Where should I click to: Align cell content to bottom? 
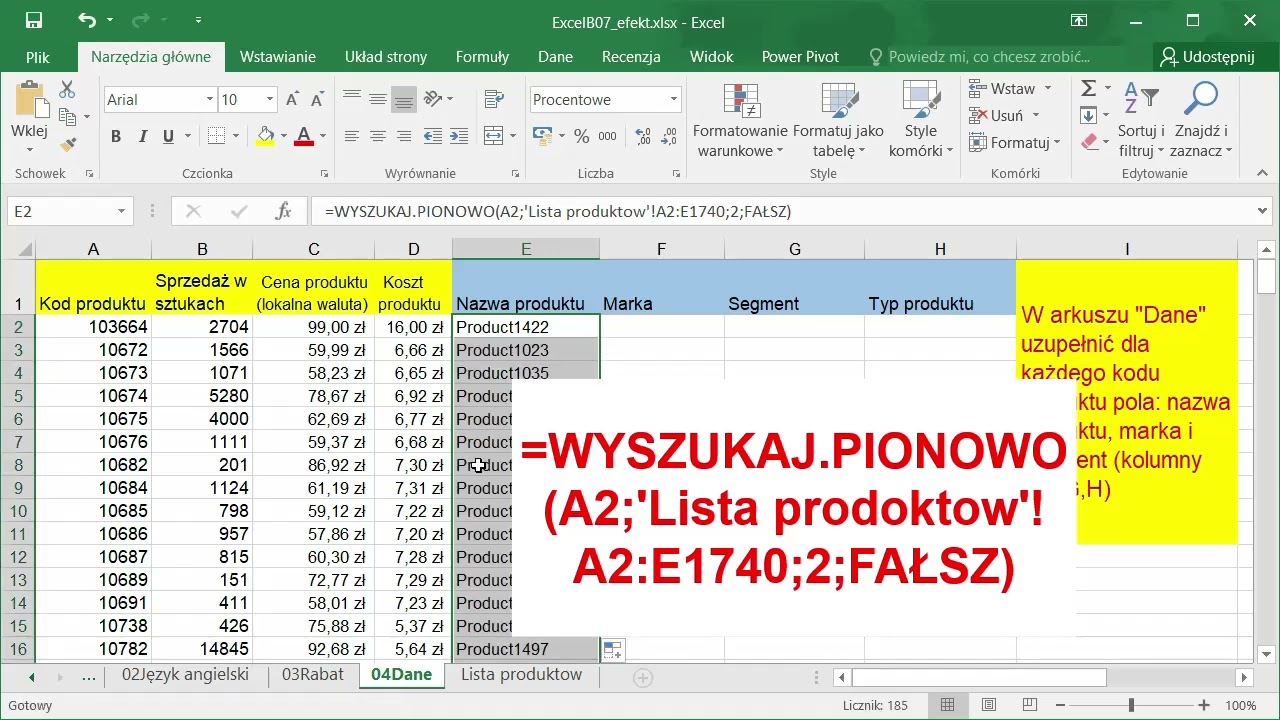[404, 99]
